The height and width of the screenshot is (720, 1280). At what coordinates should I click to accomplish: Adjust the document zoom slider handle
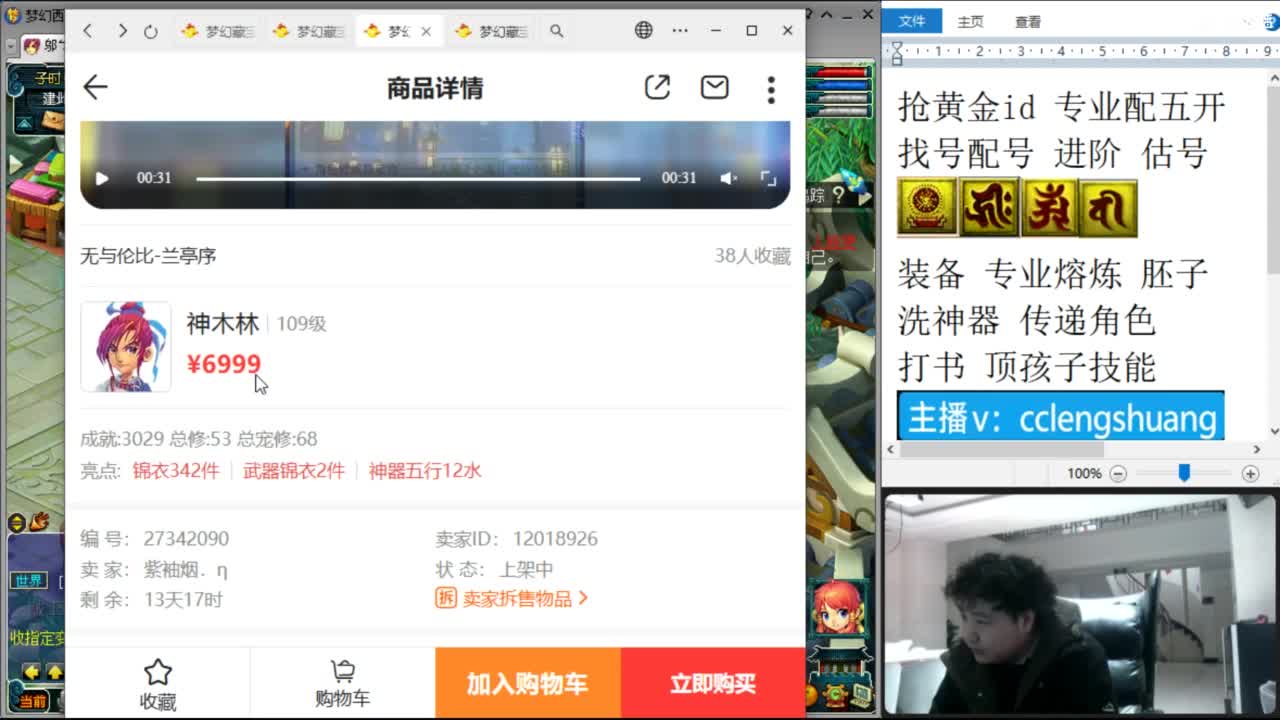pos(1184,473)
